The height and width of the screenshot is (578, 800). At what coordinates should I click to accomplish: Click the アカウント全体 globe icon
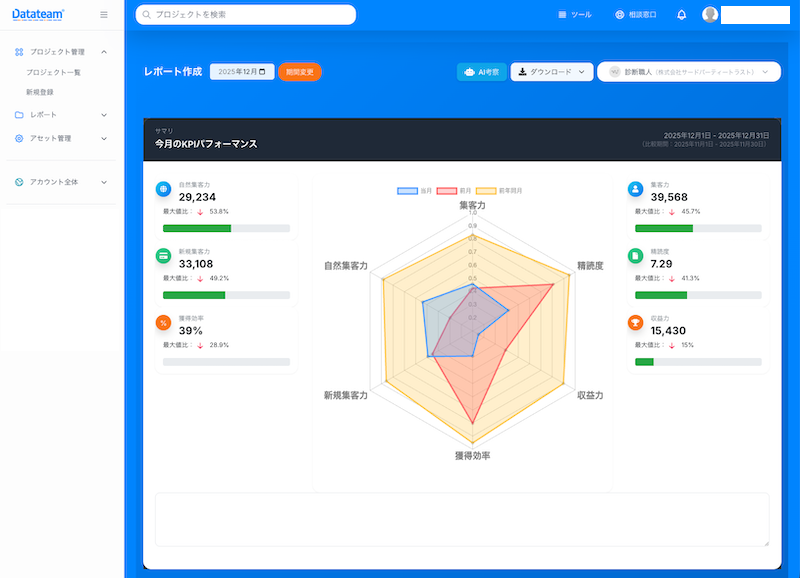19,182
